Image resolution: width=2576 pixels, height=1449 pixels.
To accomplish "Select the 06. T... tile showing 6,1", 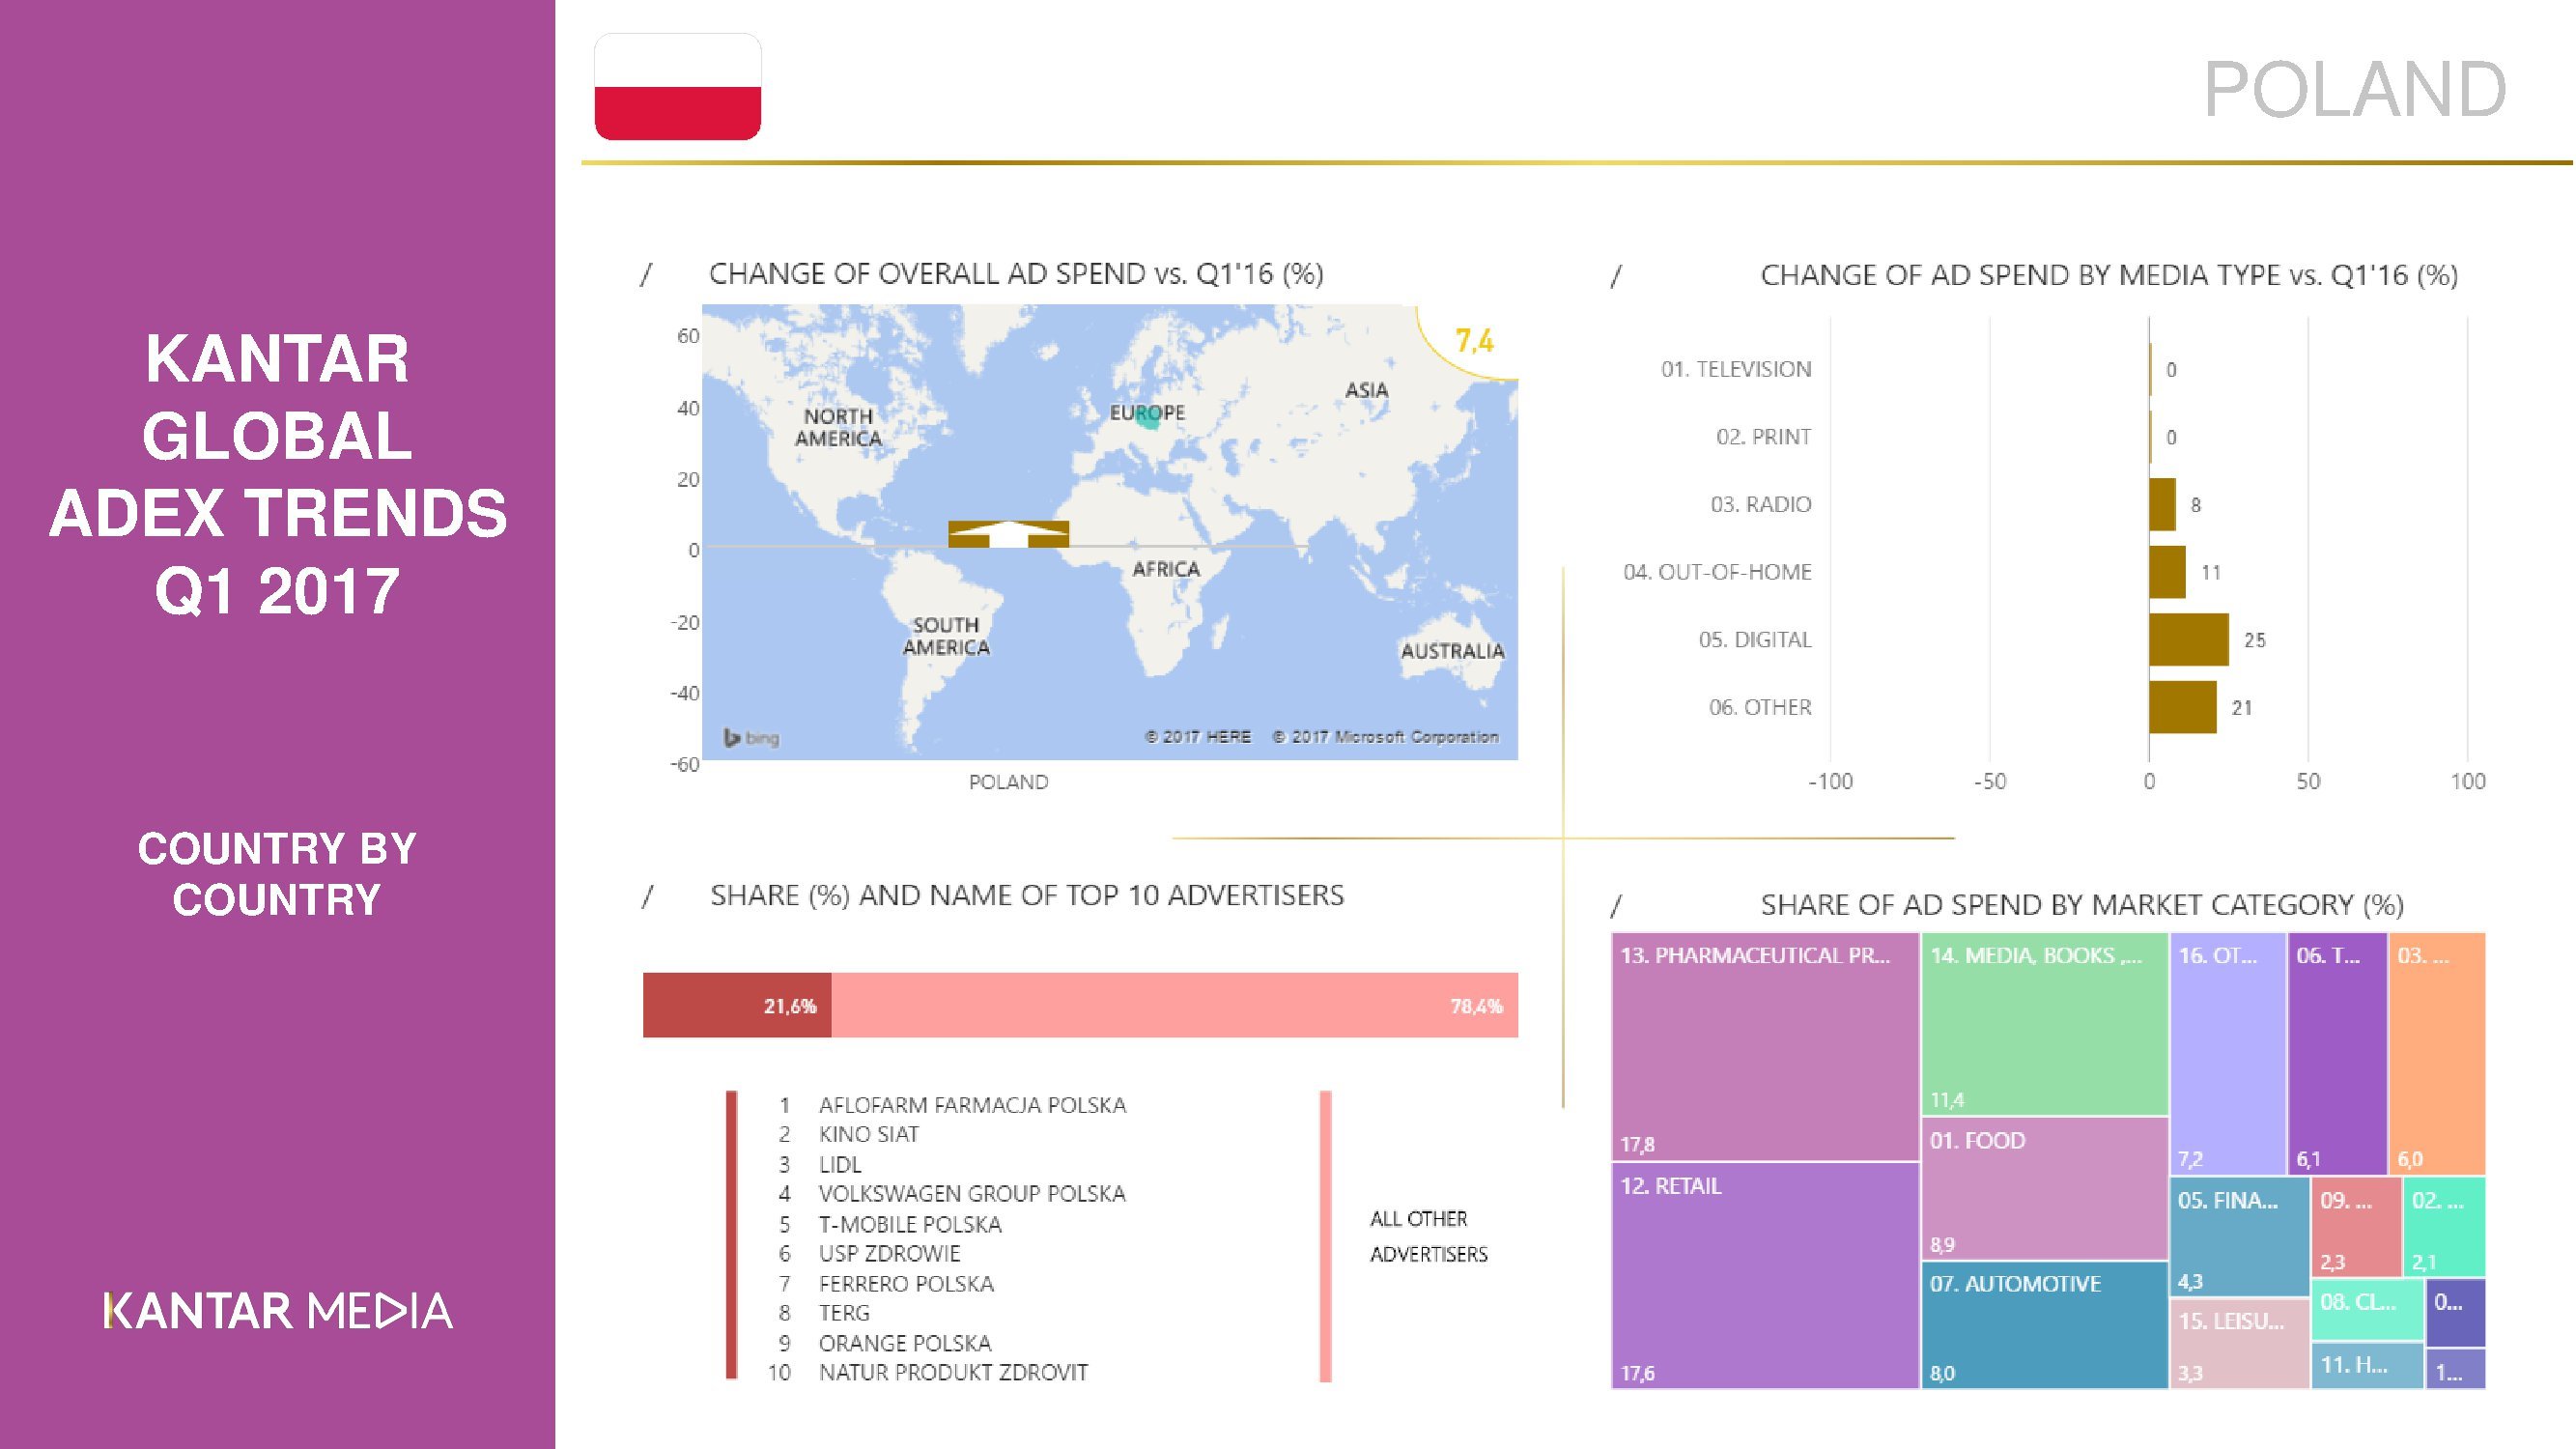I will click(x=2337, y=1053).
